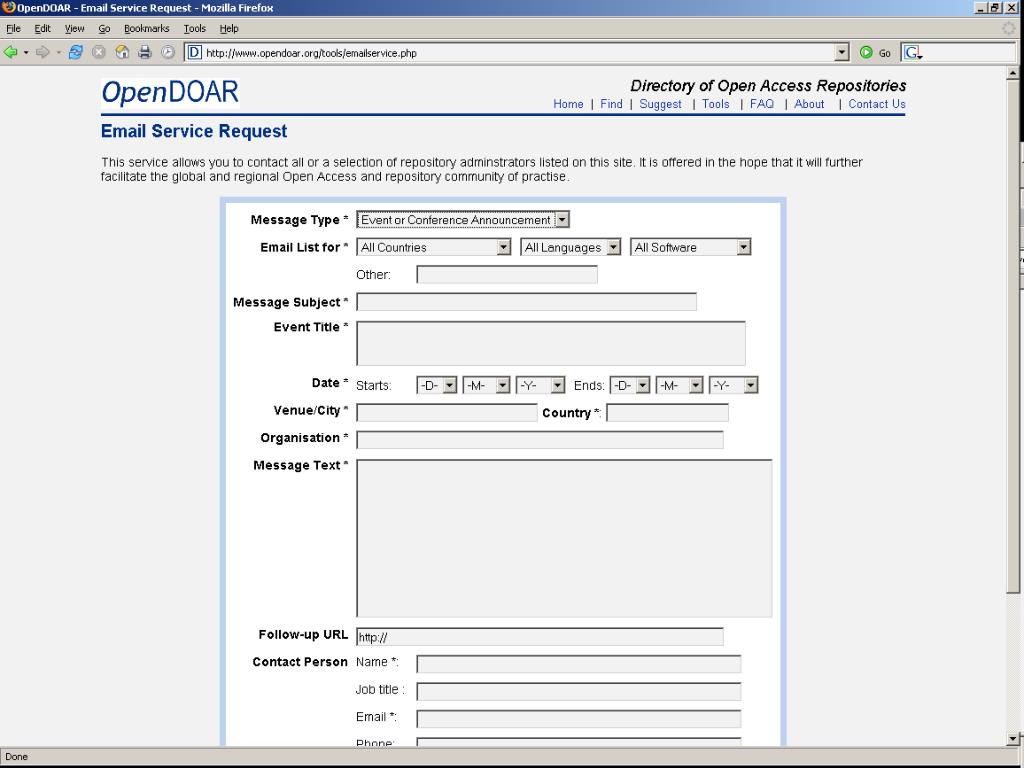Screen dimensions: 1024x768
Task: Click the Reload page icon
Action: [x=76, y=52]
